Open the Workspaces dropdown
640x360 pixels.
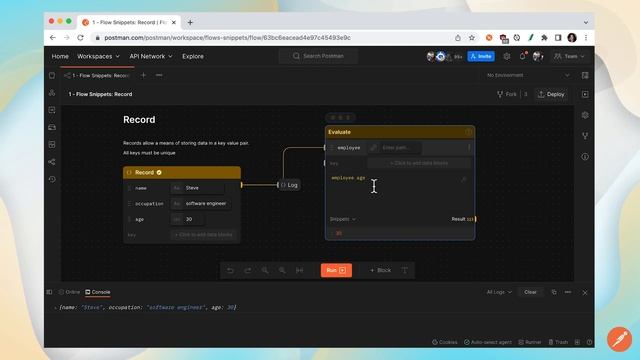point(98,56)
